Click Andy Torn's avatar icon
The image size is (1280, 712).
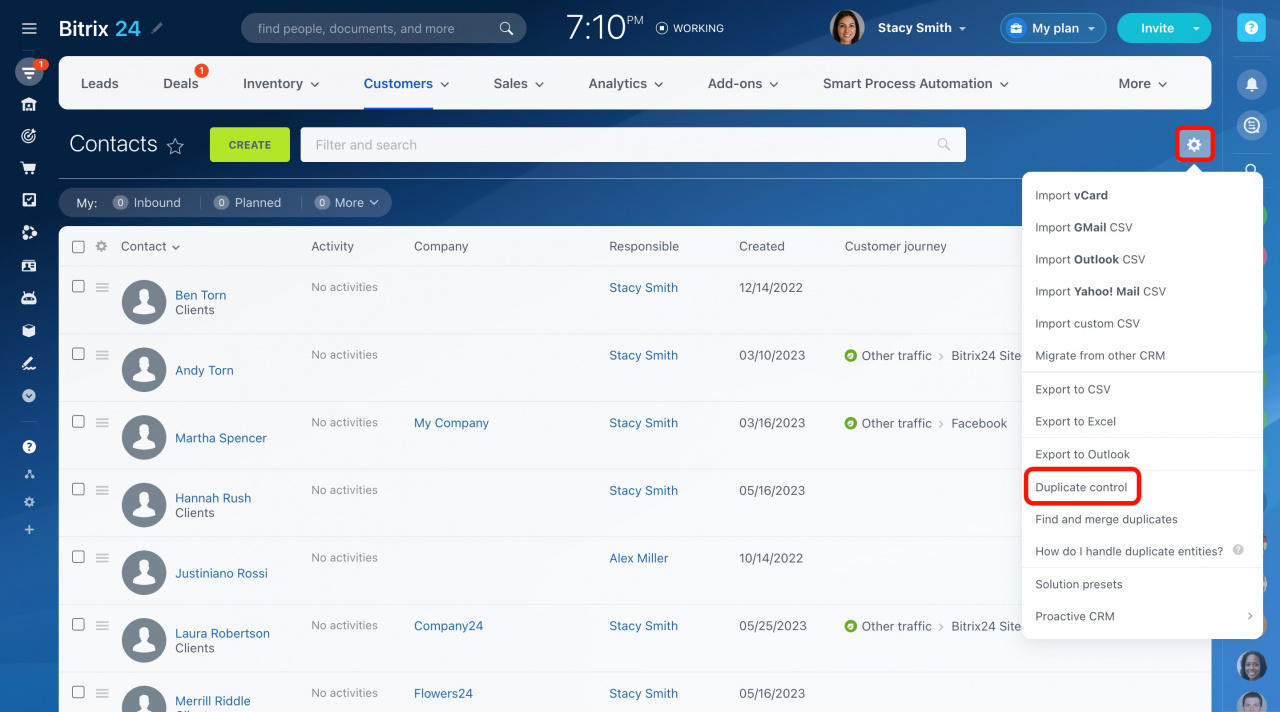coord(144,370)
